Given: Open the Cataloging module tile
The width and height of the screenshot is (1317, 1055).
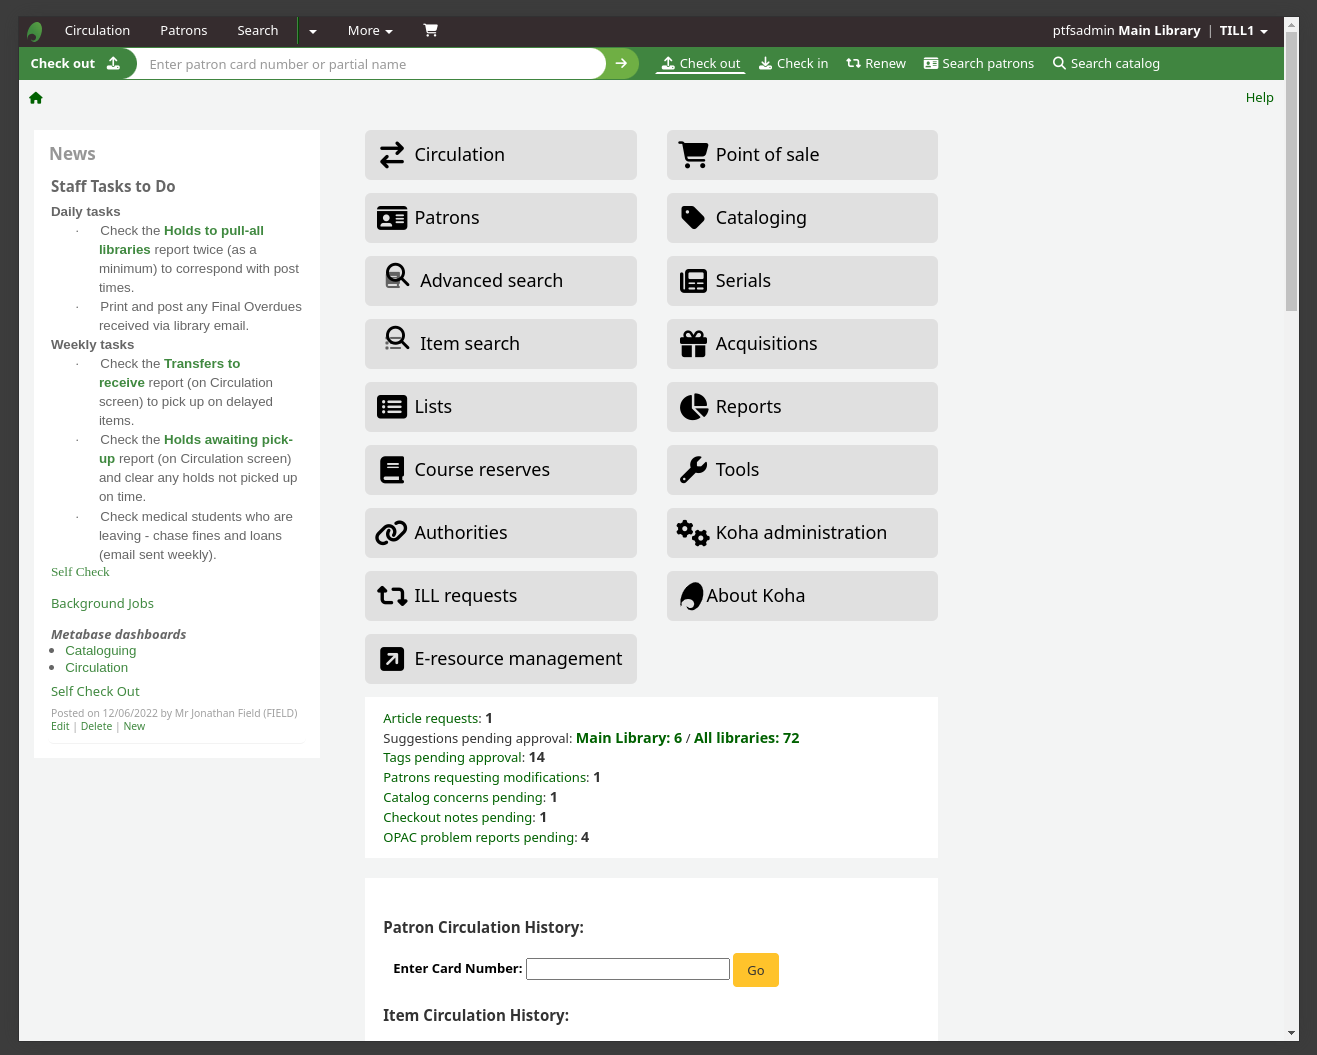Looking at the screenshot, I should point(801,218).
